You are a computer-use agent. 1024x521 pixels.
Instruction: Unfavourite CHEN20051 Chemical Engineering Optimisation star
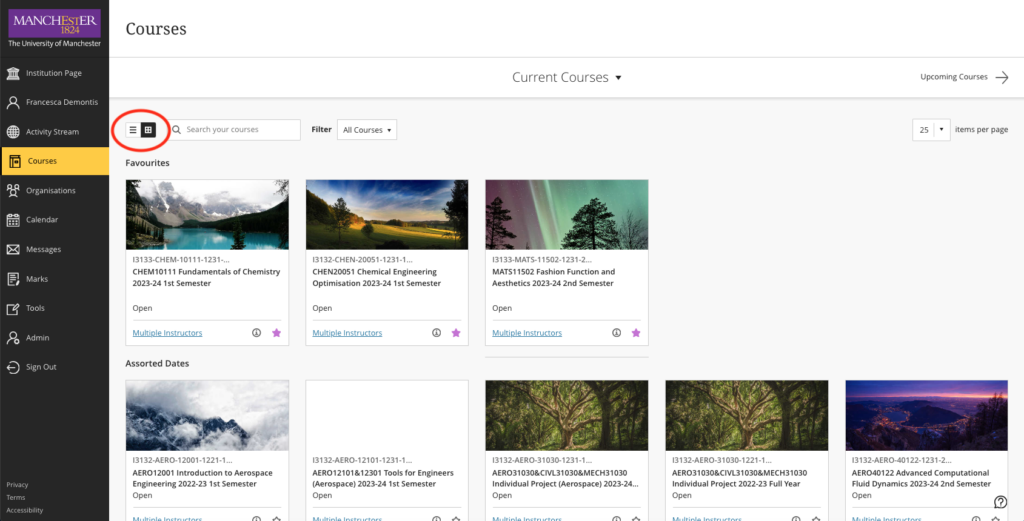point(456,333)
